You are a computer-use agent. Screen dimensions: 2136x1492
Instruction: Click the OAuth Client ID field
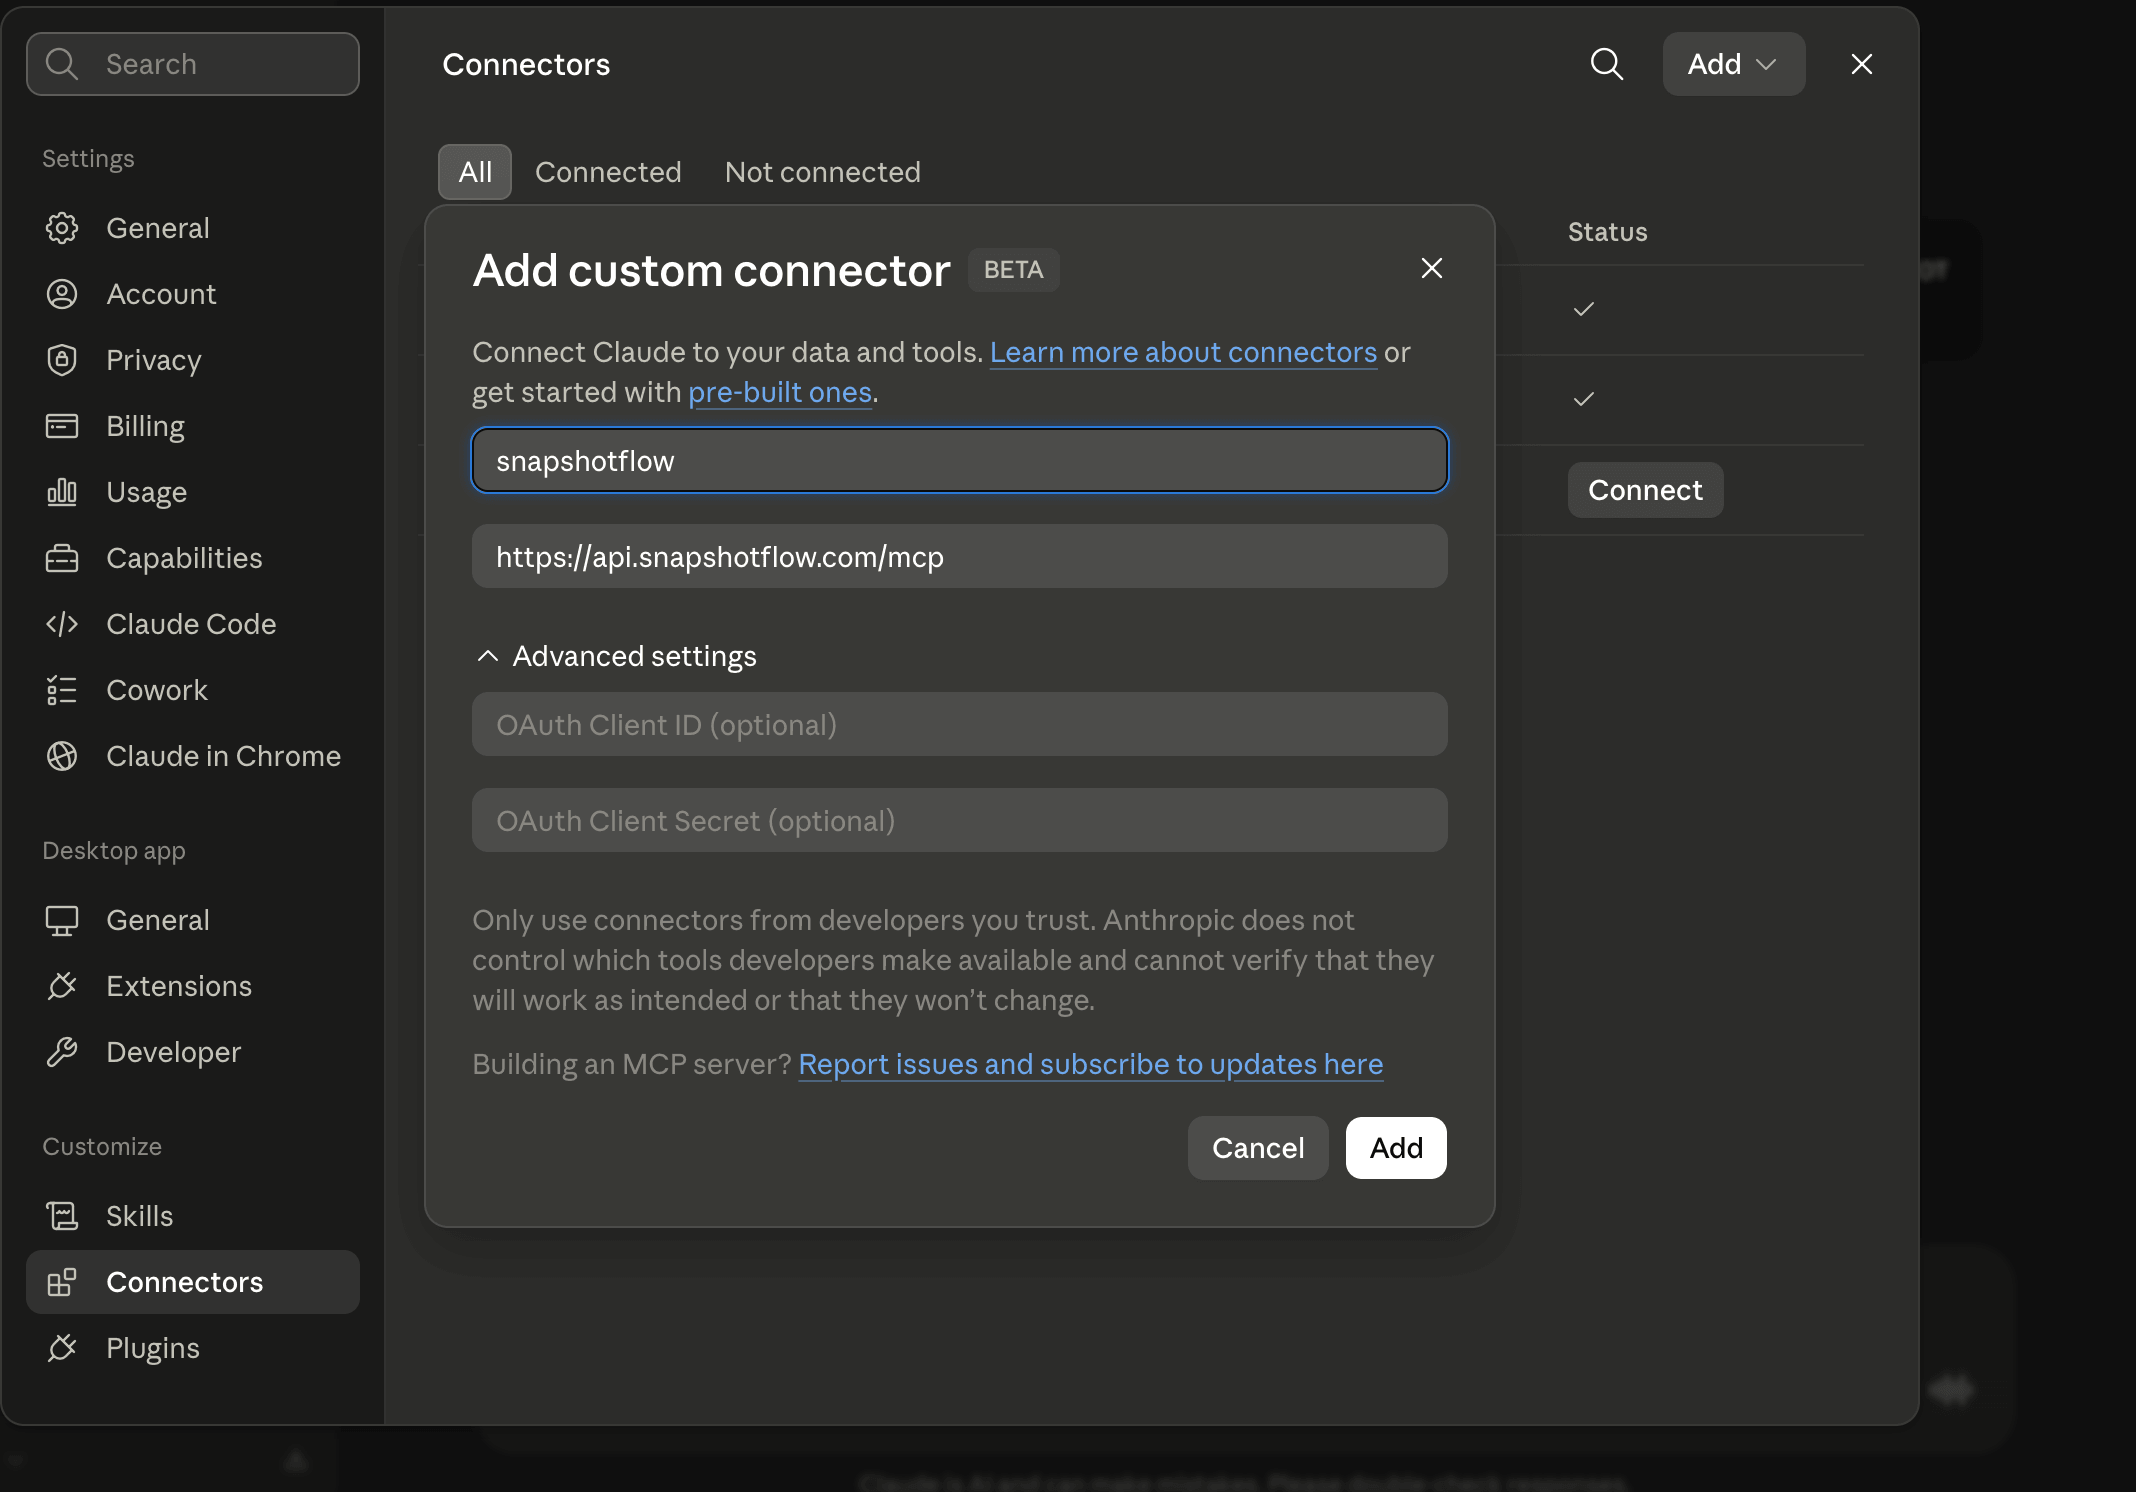pos(960,724)
